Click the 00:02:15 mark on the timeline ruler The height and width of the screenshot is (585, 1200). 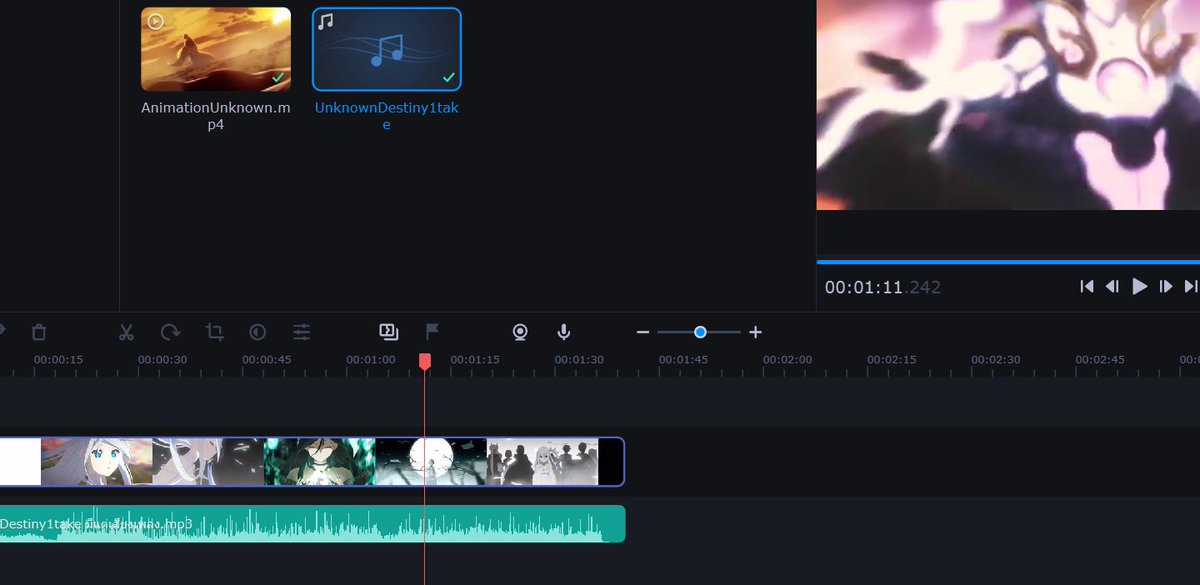click(891, 360)
